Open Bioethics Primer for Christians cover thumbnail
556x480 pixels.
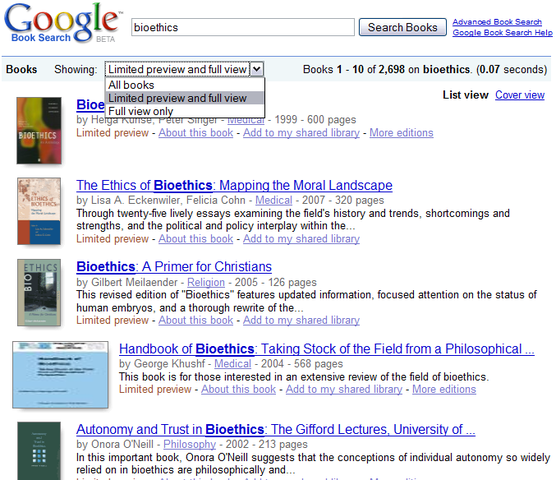(39, 292)
